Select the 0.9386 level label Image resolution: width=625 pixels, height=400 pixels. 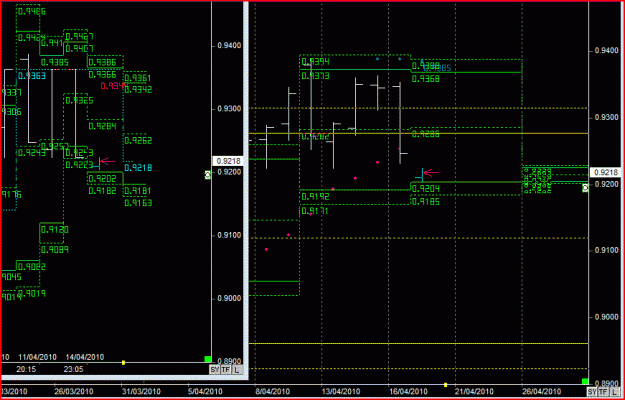pyautogui.click(x=102, y=62)
